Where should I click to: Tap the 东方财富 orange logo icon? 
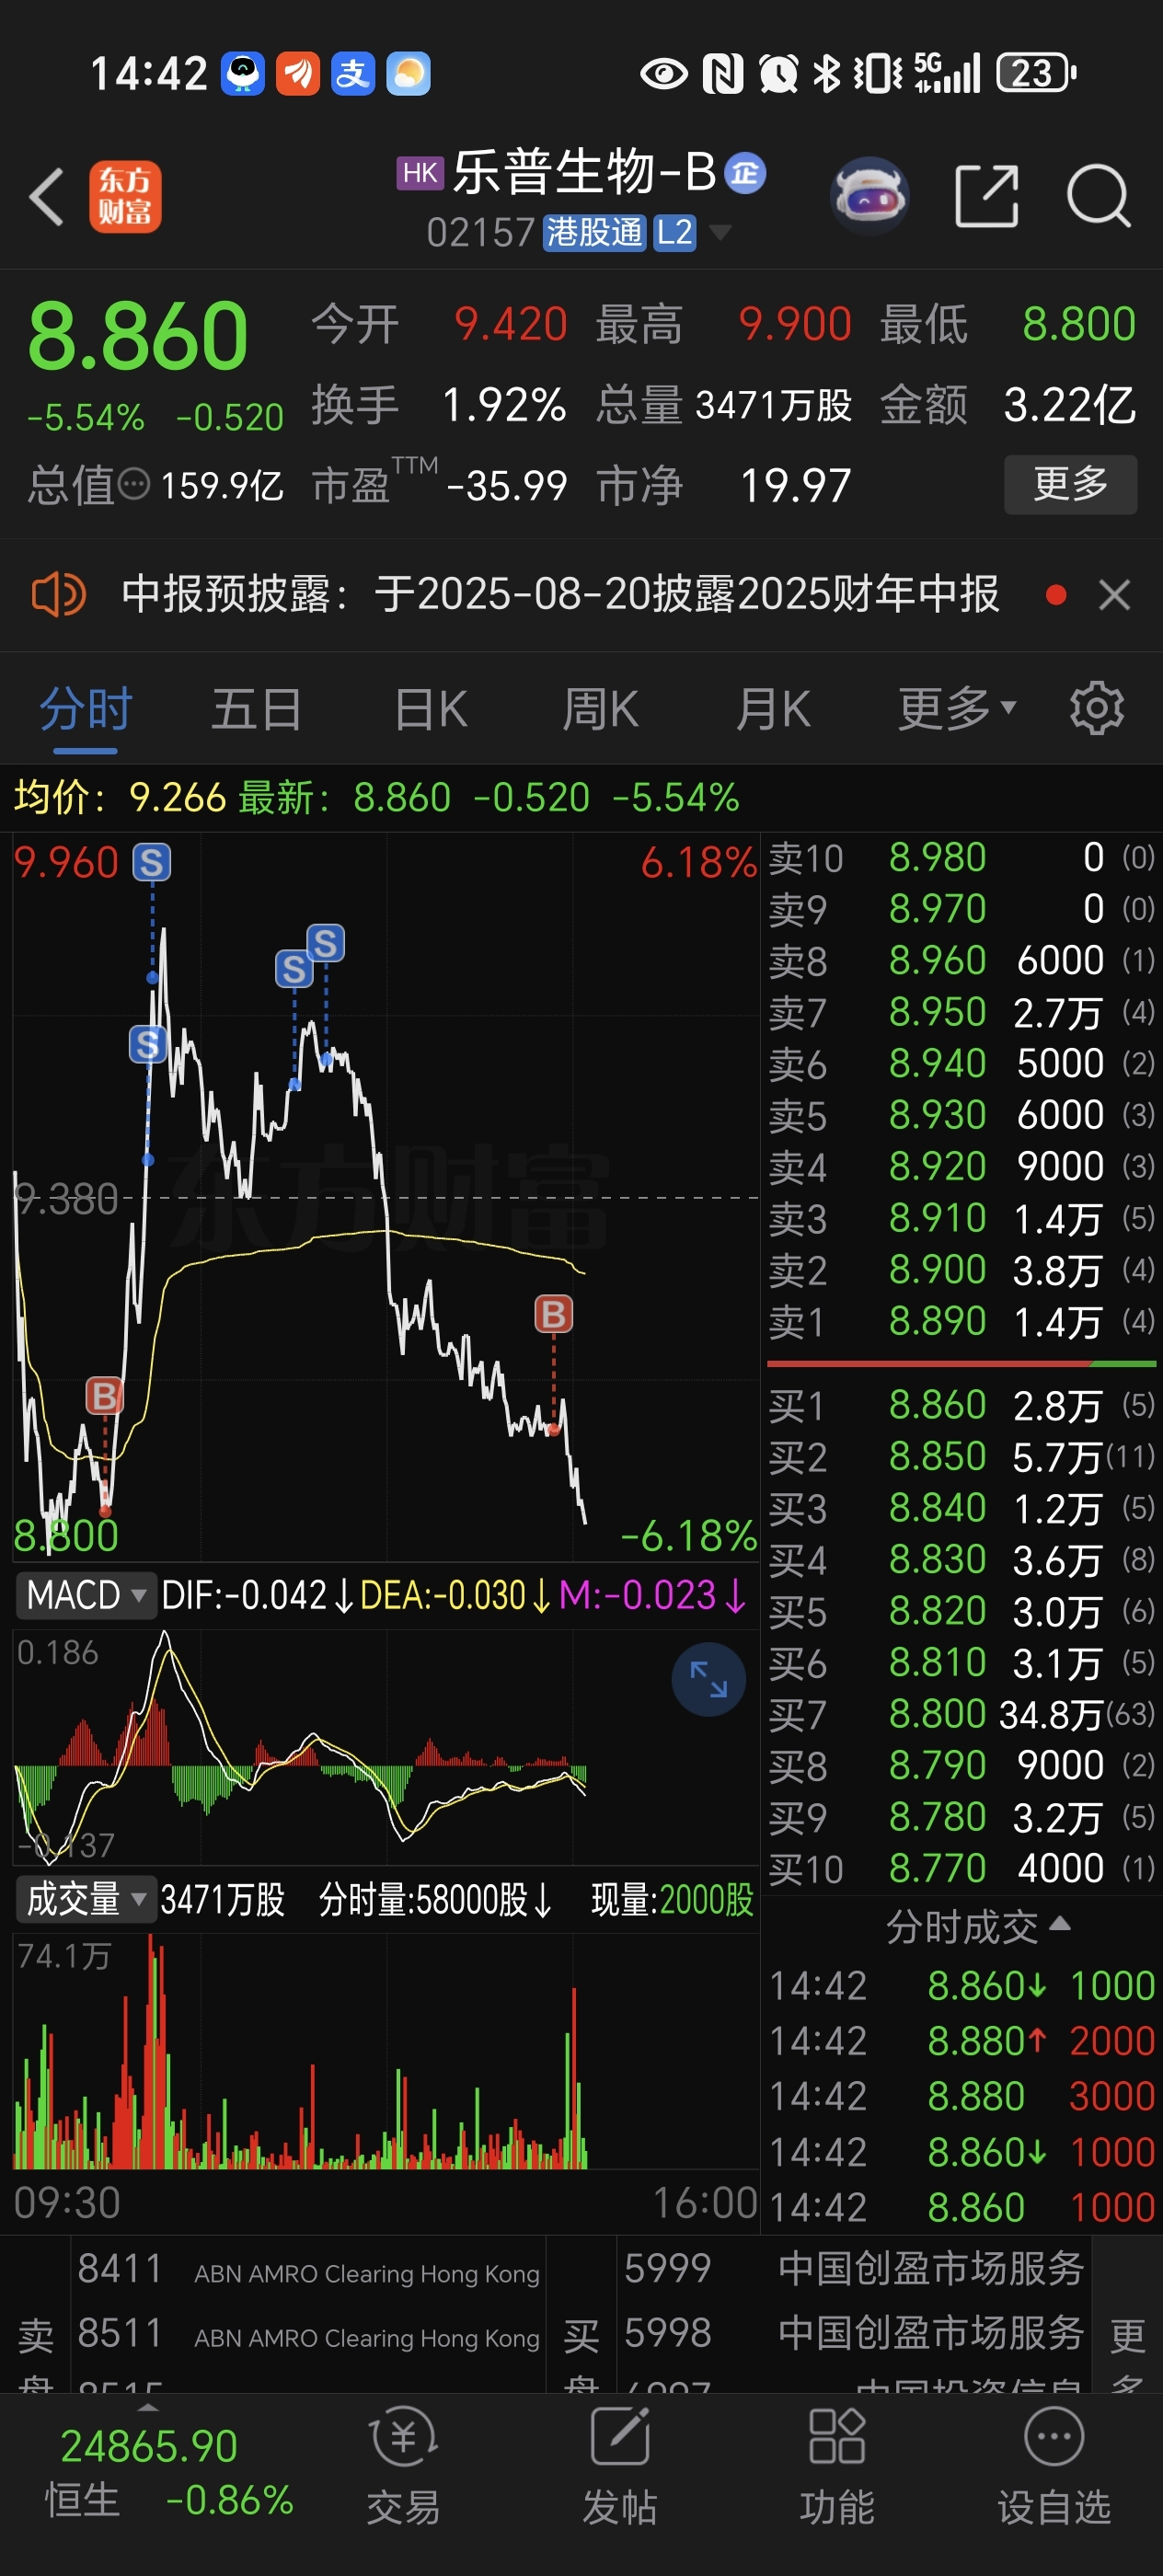125,197
